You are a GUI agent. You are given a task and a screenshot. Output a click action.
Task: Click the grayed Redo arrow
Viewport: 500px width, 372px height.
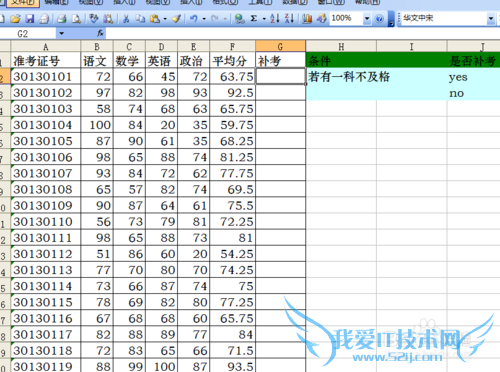click(x=215, y=19)
